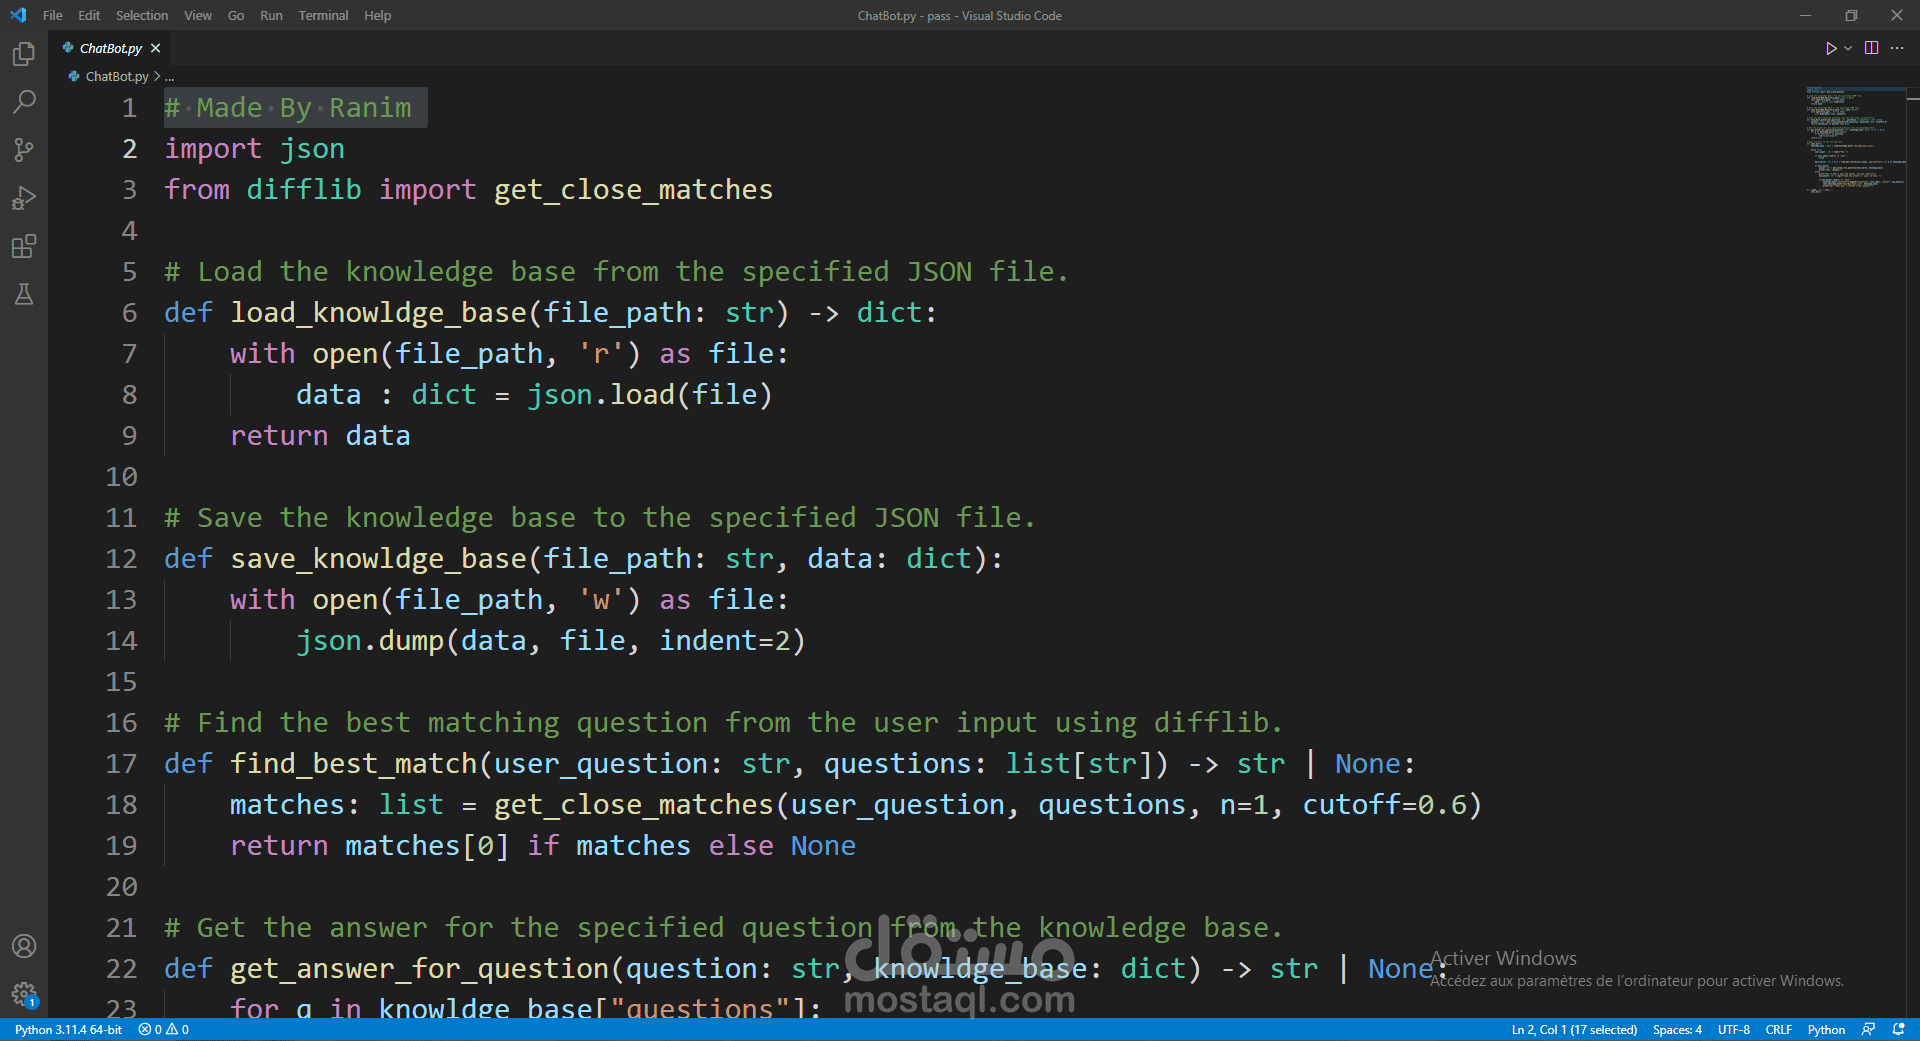Open the Run and Debug view
The image size is (1920, 1041).
click(x=24, y=198)
